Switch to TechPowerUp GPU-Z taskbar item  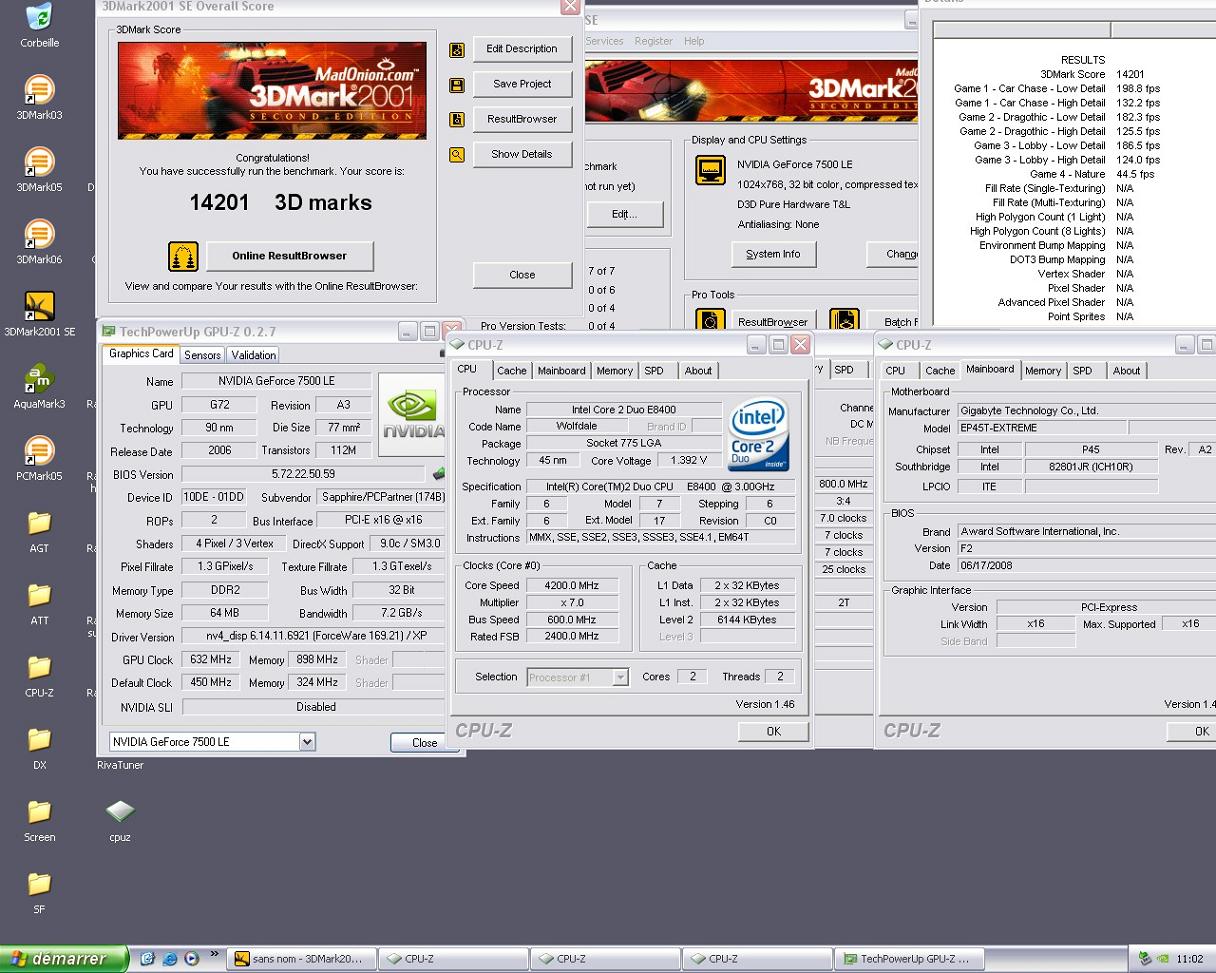pyautogui.click(x=910, y=958)
